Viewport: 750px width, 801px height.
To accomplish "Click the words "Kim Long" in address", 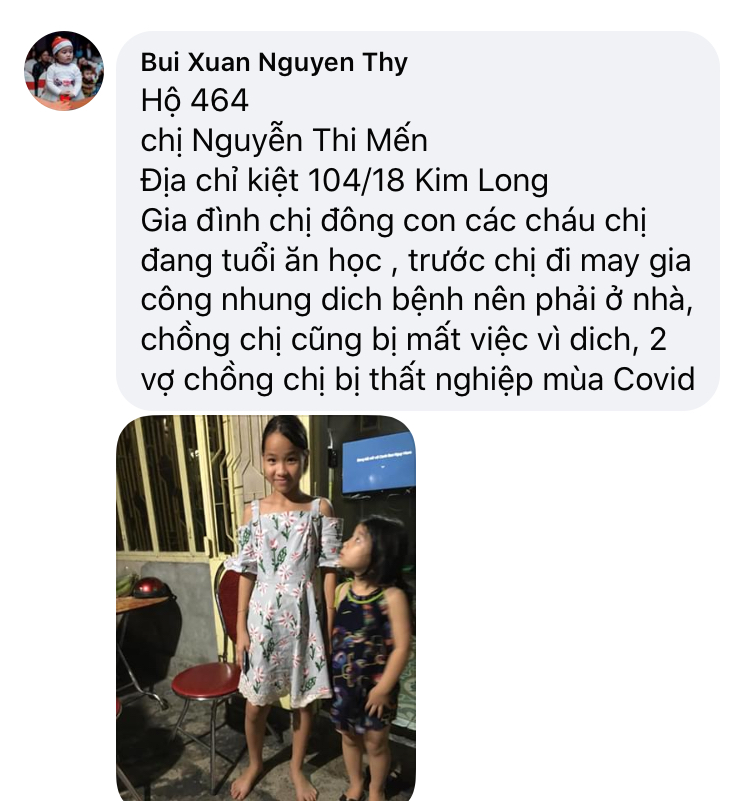I will pyautogui.click(x=481, y=181).
